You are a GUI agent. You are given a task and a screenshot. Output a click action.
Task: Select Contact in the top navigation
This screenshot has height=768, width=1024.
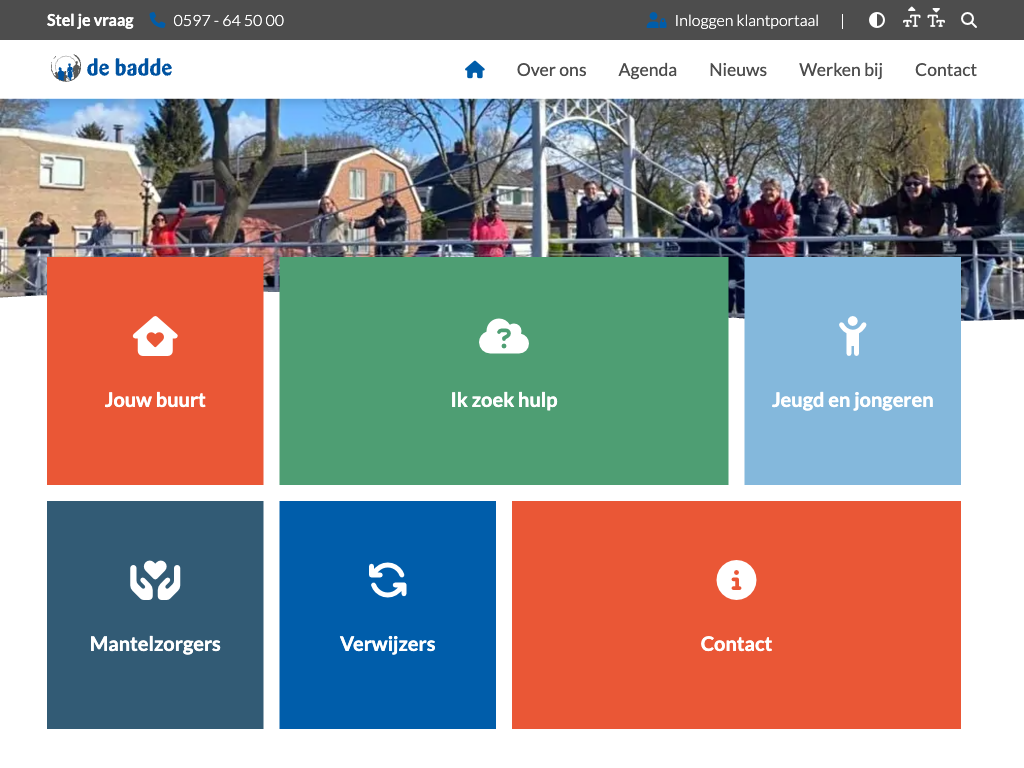point(945,70)
